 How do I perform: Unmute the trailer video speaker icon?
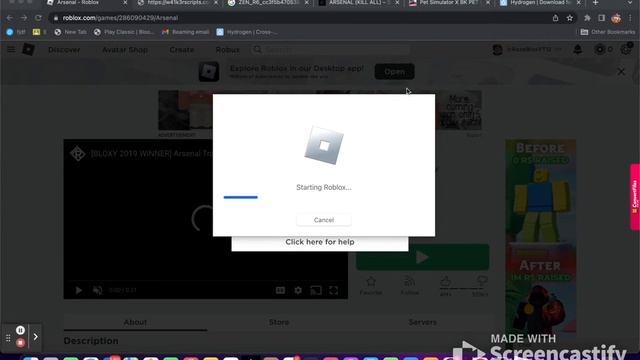point(98,290)
